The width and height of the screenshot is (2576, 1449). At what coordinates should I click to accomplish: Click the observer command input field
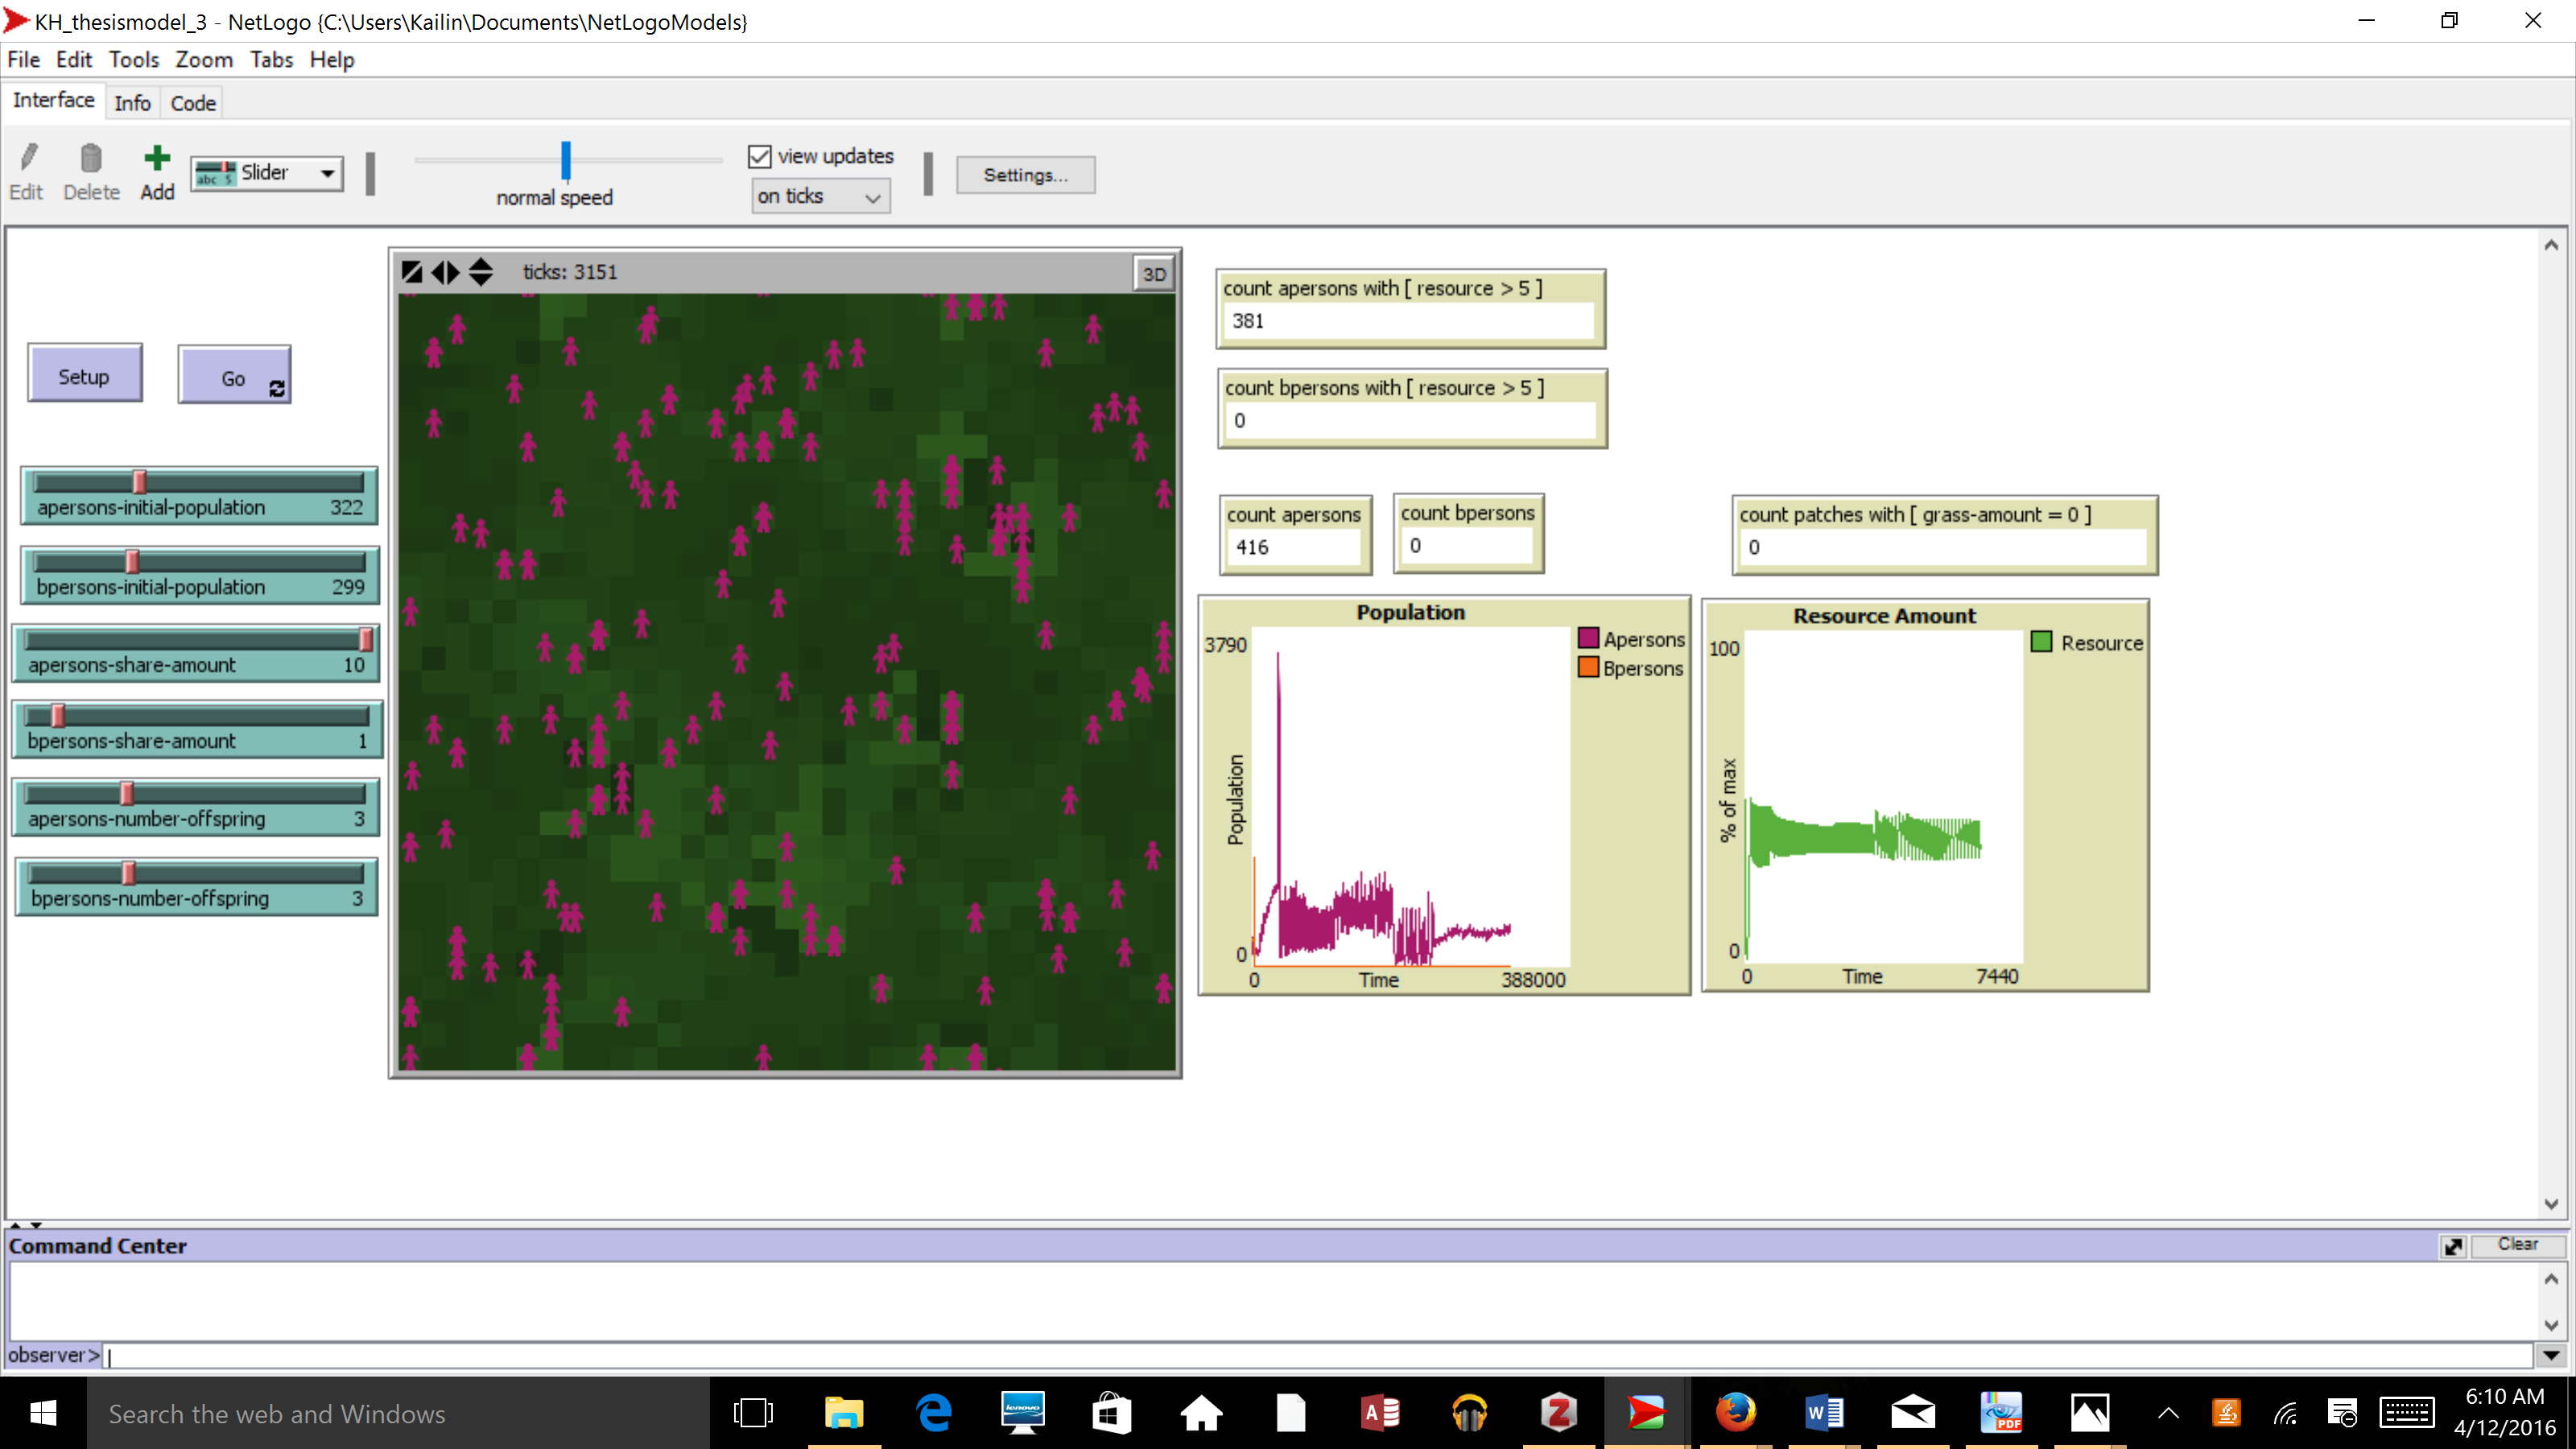[x=1300, y=1356]
